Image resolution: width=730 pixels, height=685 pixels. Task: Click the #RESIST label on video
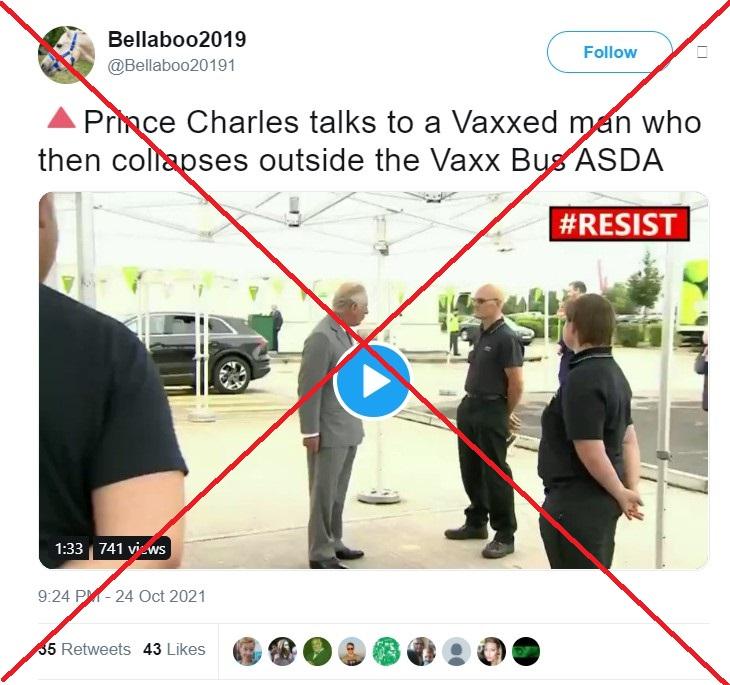click(x=619, y=224)
